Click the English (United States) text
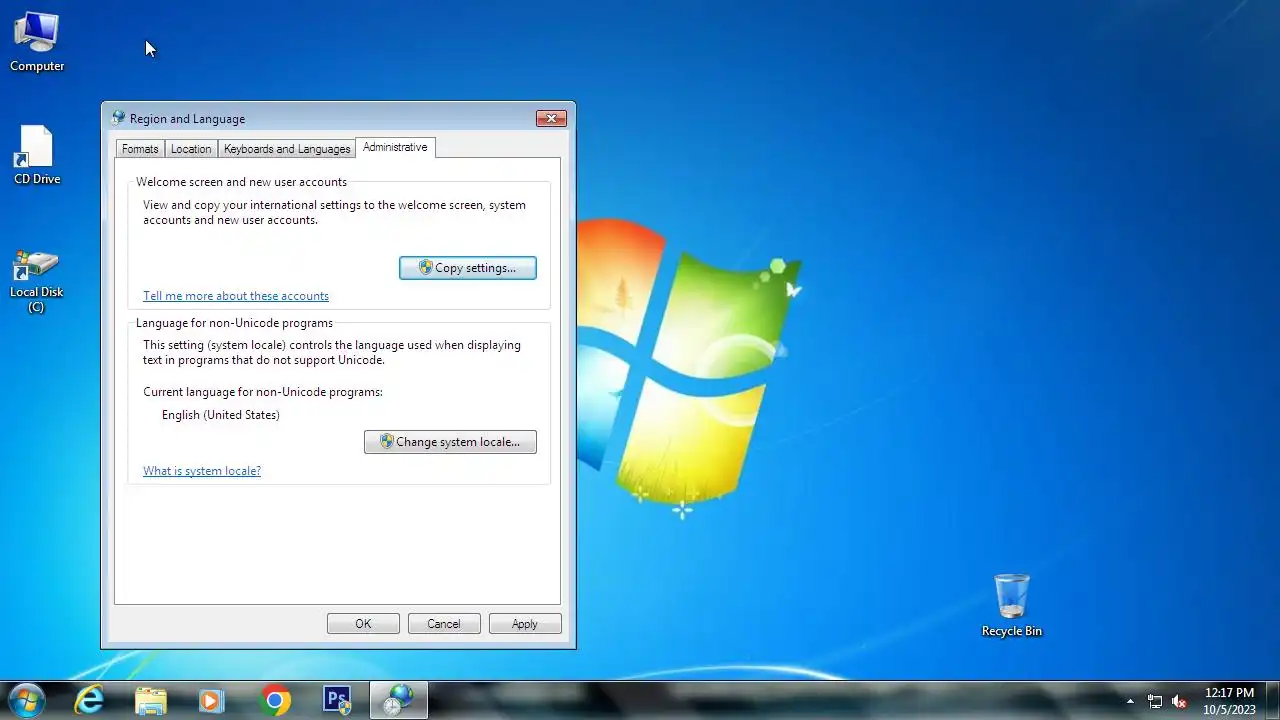1280x720 pixels. 221,415
